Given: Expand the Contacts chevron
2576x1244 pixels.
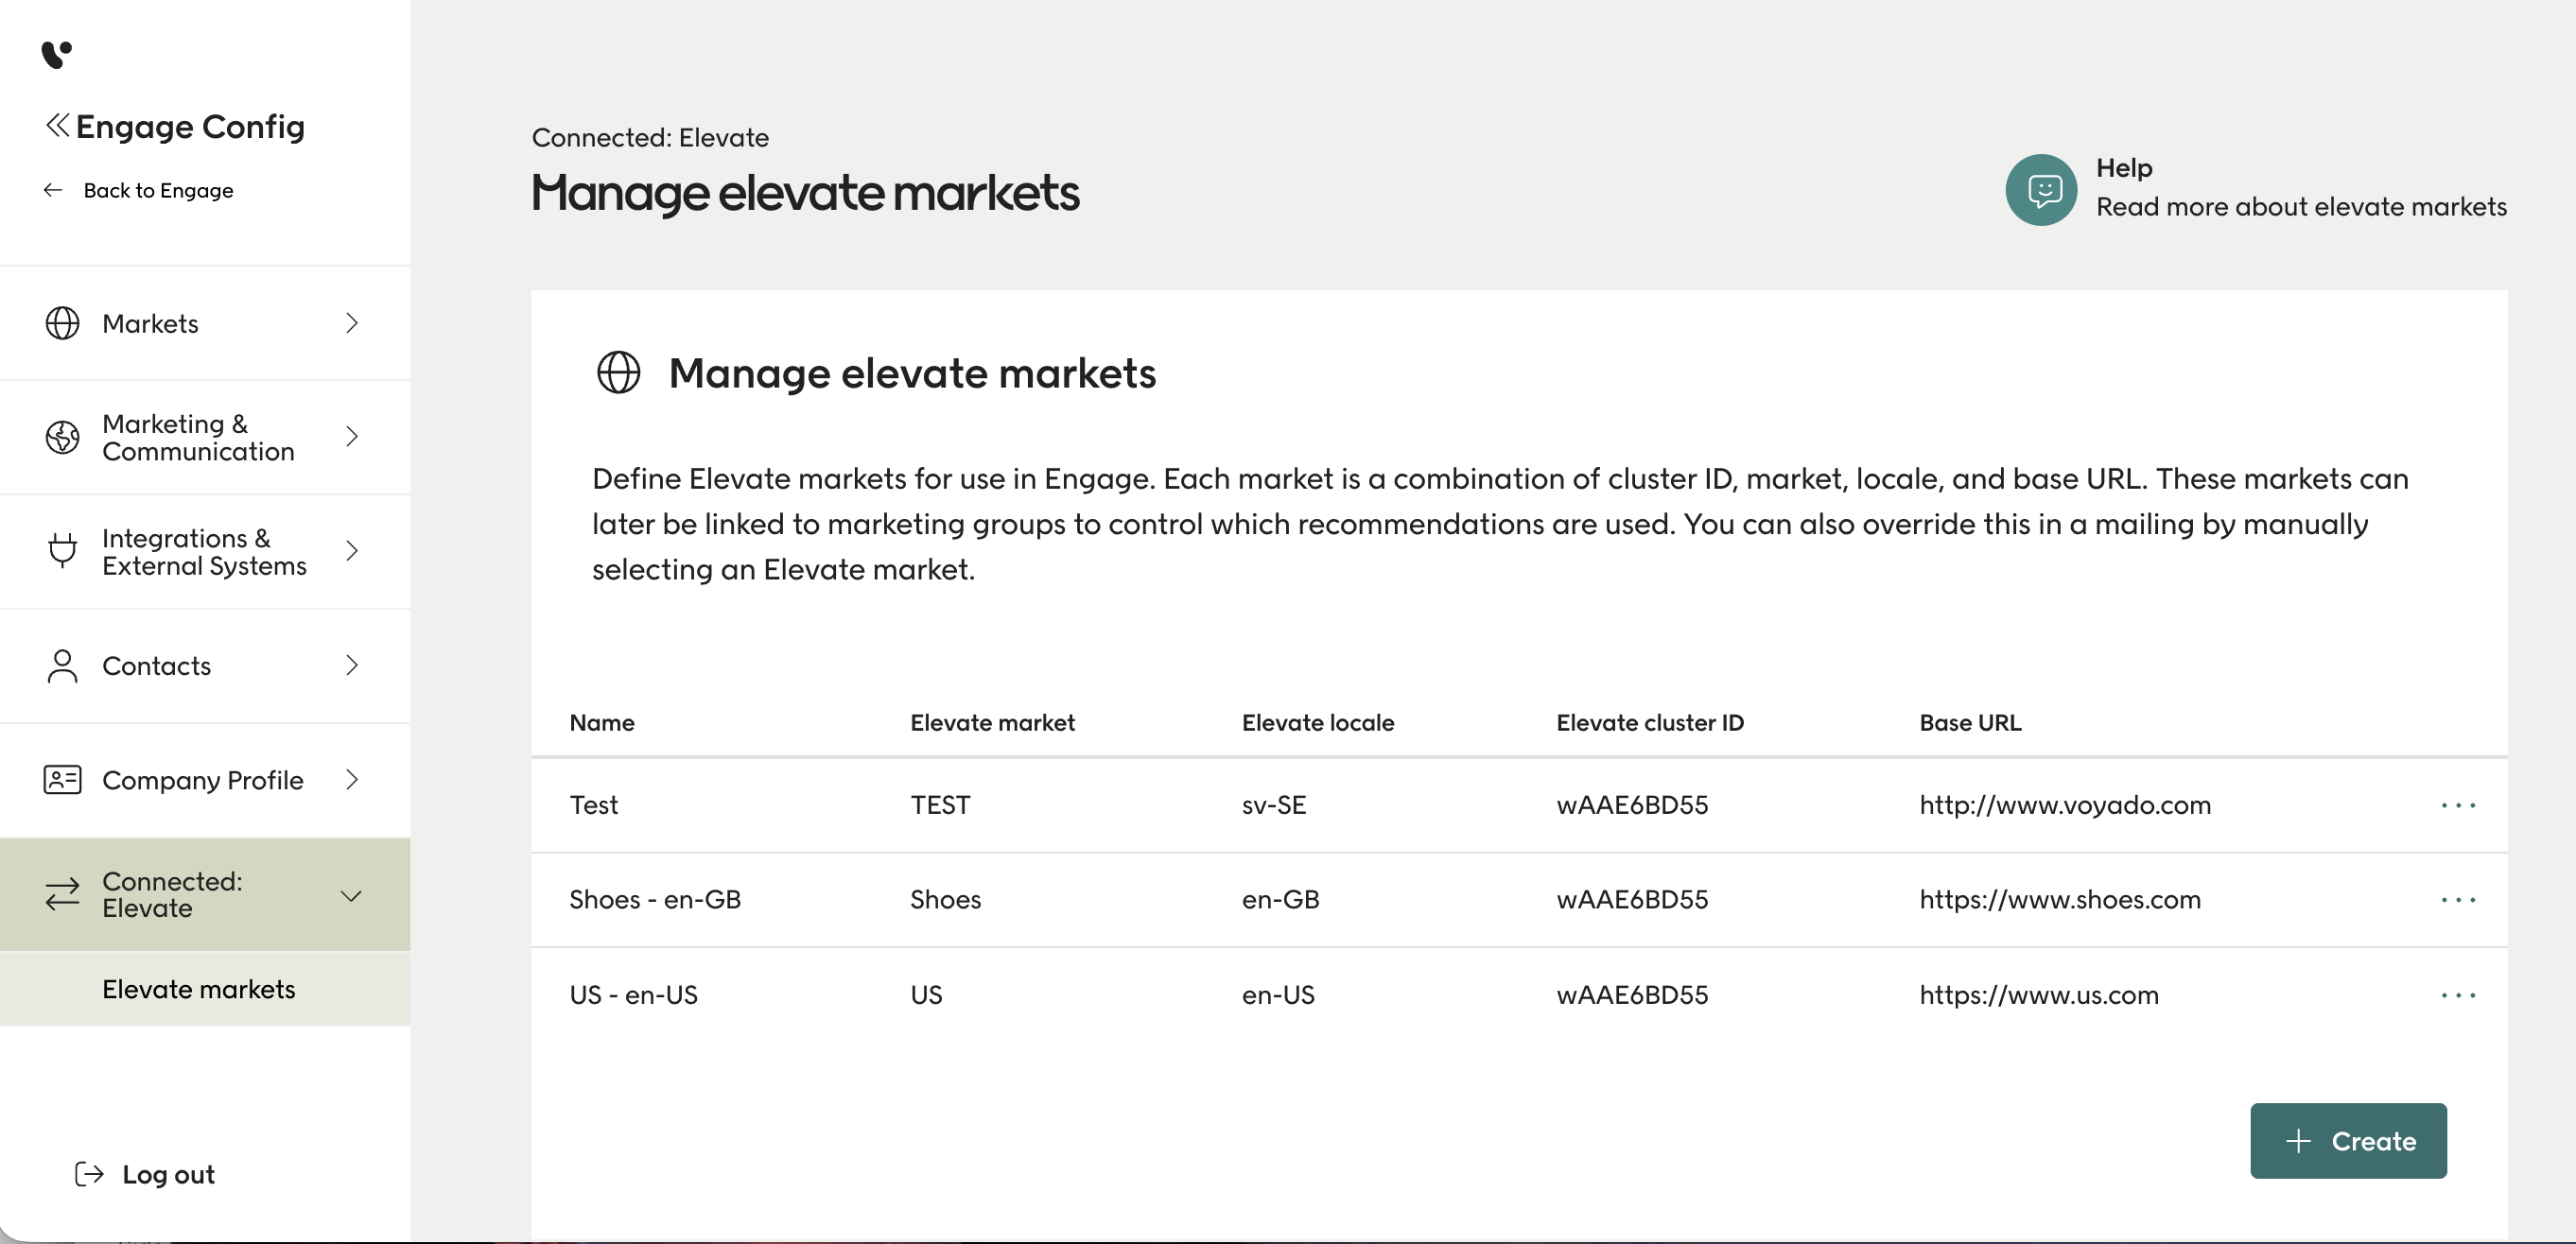Looking at the screenshot, I should (351, 666).
